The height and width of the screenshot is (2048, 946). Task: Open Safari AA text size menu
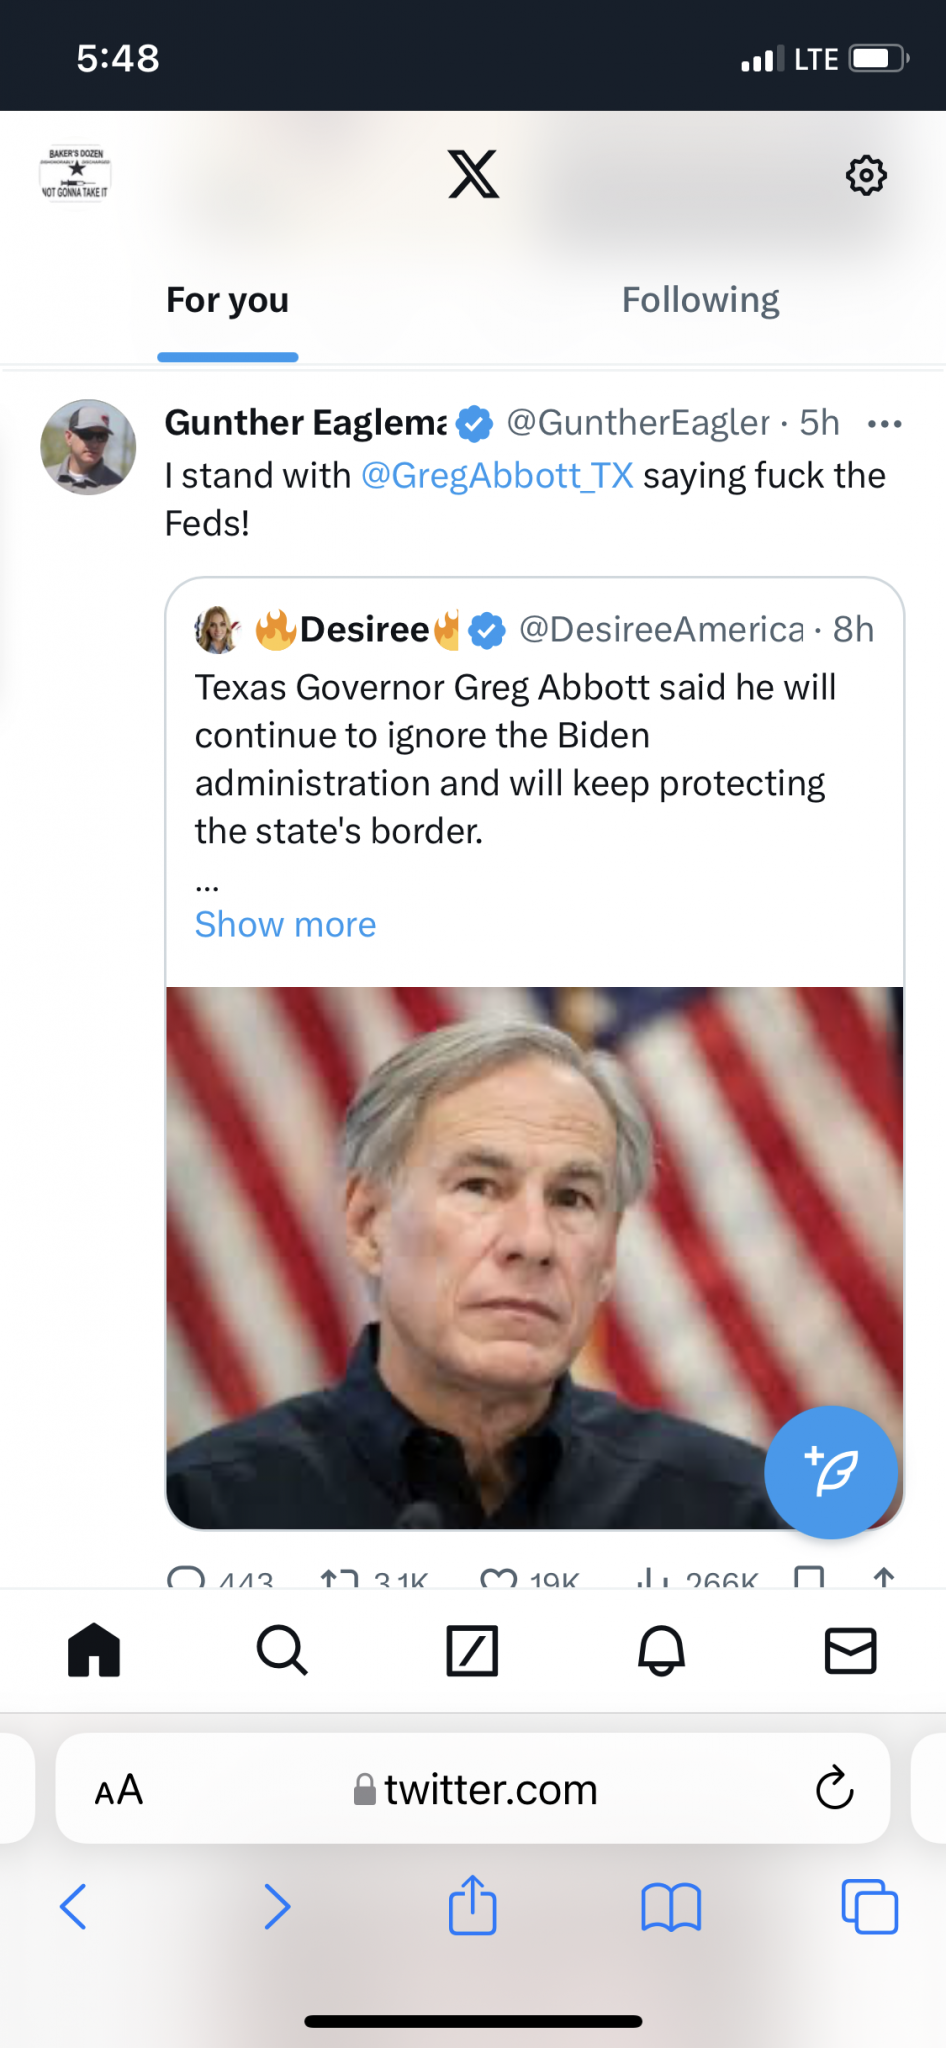(x=119, y=1789)
